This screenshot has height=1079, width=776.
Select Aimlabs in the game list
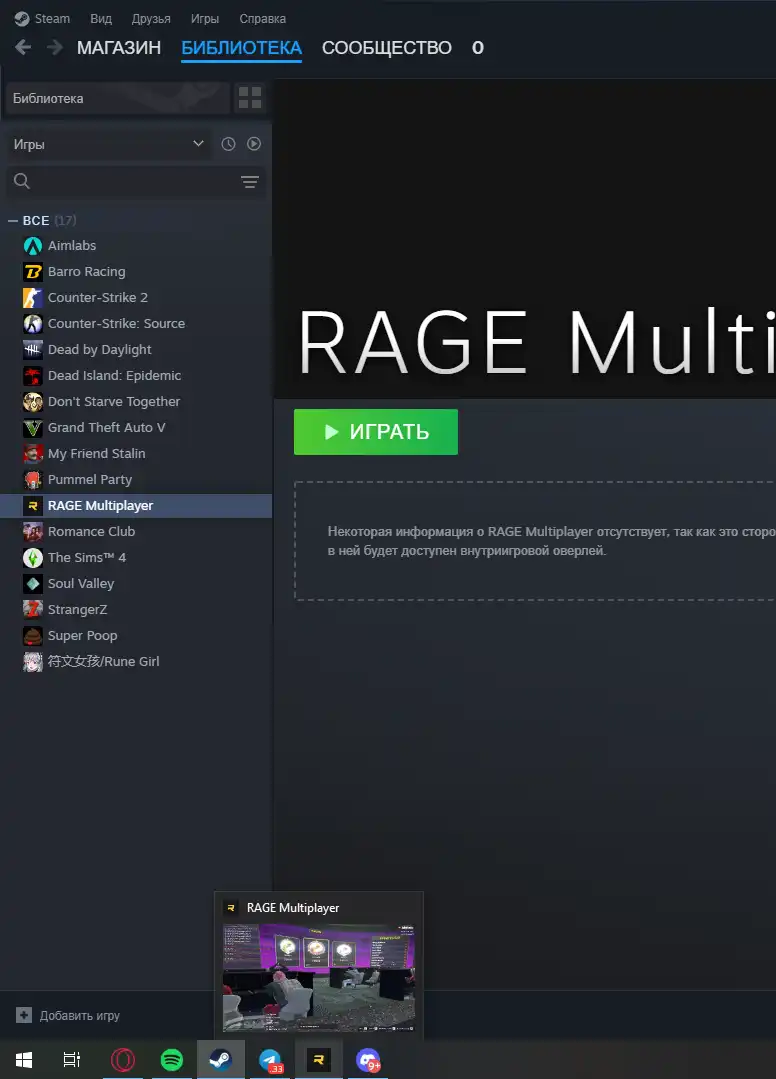(136, 246)
